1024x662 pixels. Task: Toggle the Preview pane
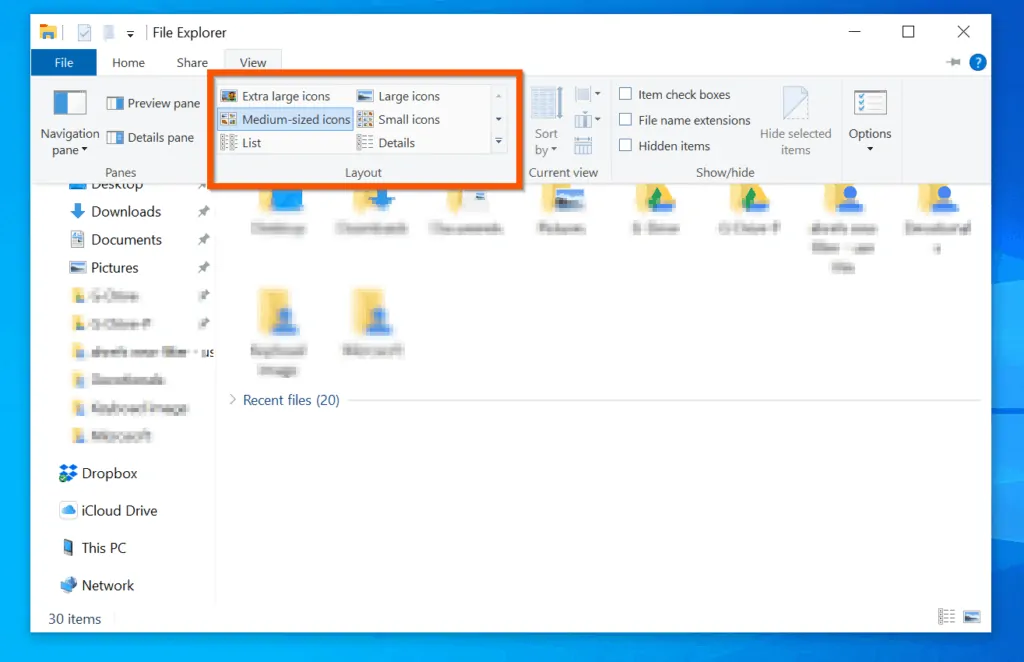pos(154,103)
